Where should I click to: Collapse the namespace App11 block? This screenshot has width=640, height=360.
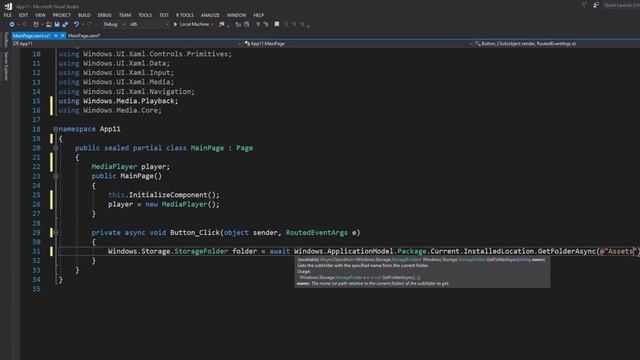coord(56,129)
